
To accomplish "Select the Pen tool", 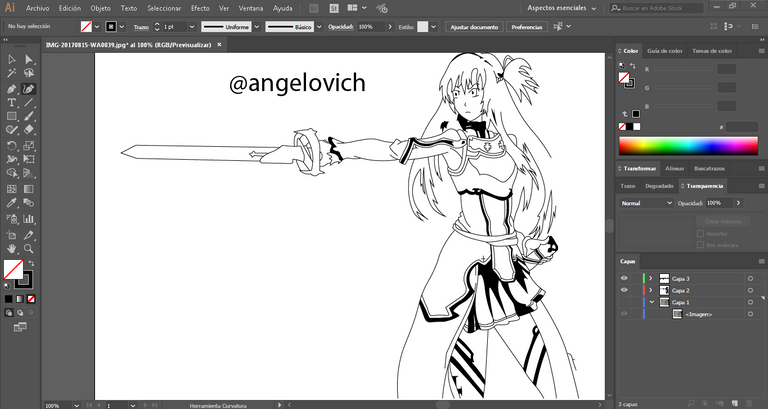I will tap(12, 88).
